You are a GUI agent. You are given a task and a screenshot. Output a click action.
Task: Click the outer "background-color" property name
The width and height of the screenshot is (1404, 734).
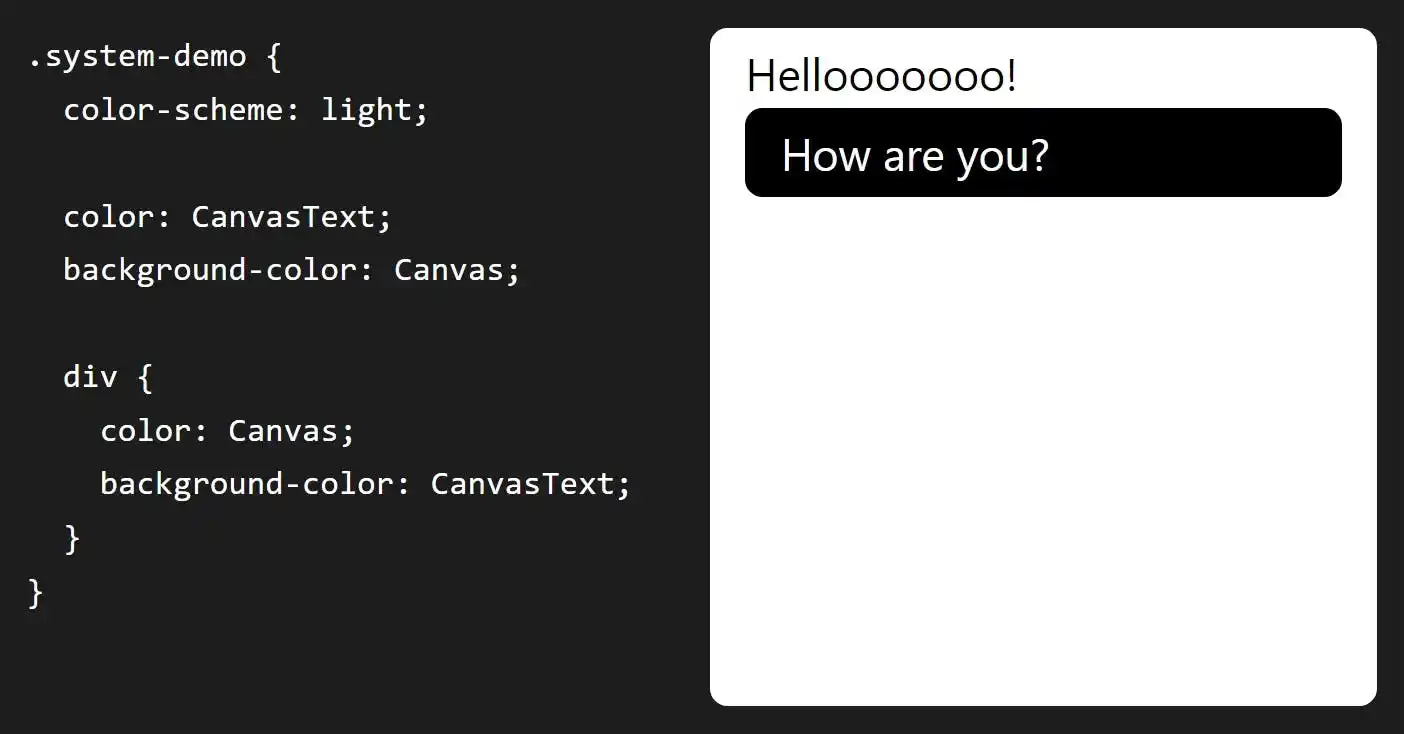pyautogui.click(x=209, y=270)
